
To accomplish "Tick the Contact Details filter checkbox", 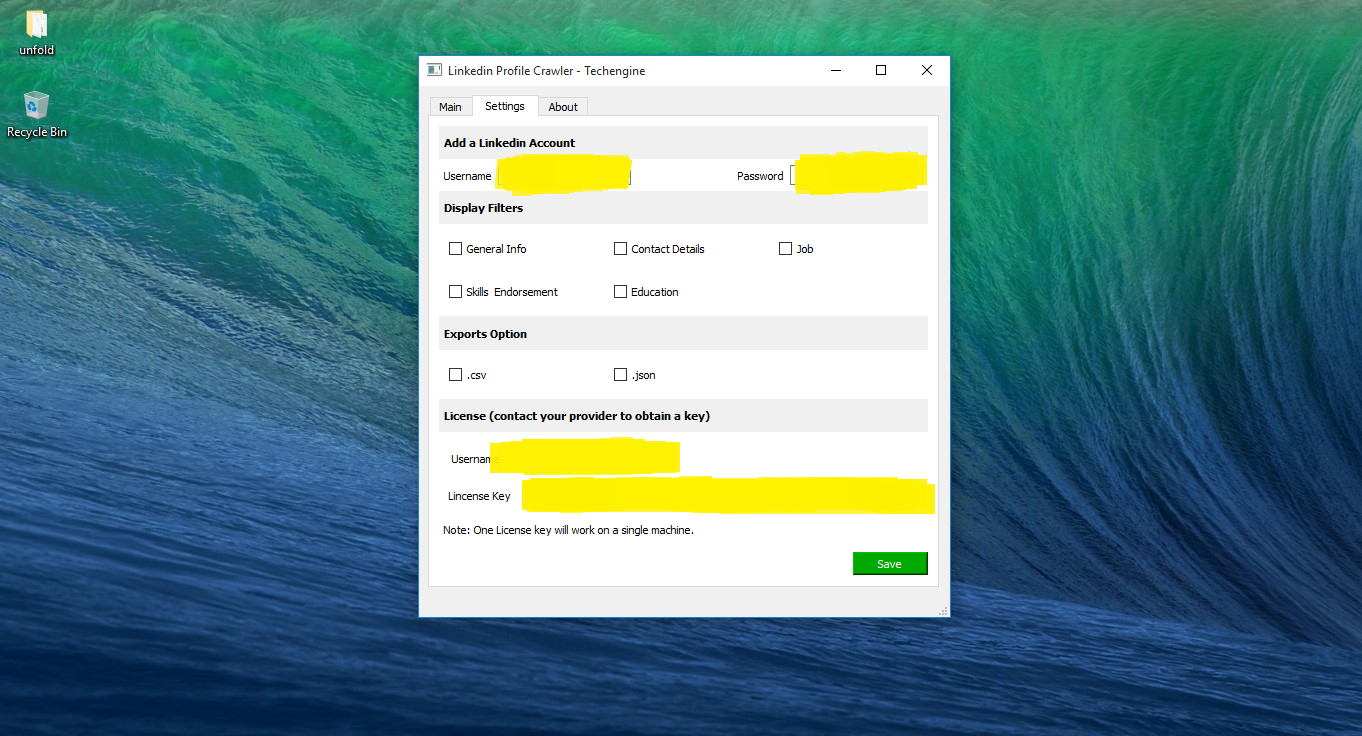I will click(x=621, y=249).
